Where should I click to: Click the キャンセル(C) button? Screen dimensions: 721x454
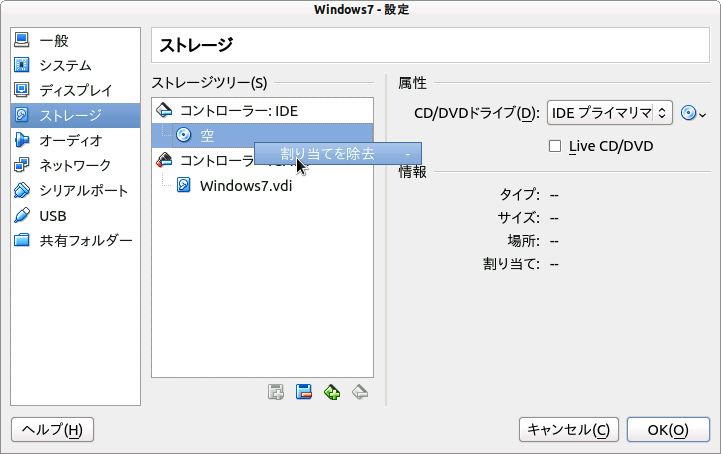pyautogui.click(x=569, y=430)
